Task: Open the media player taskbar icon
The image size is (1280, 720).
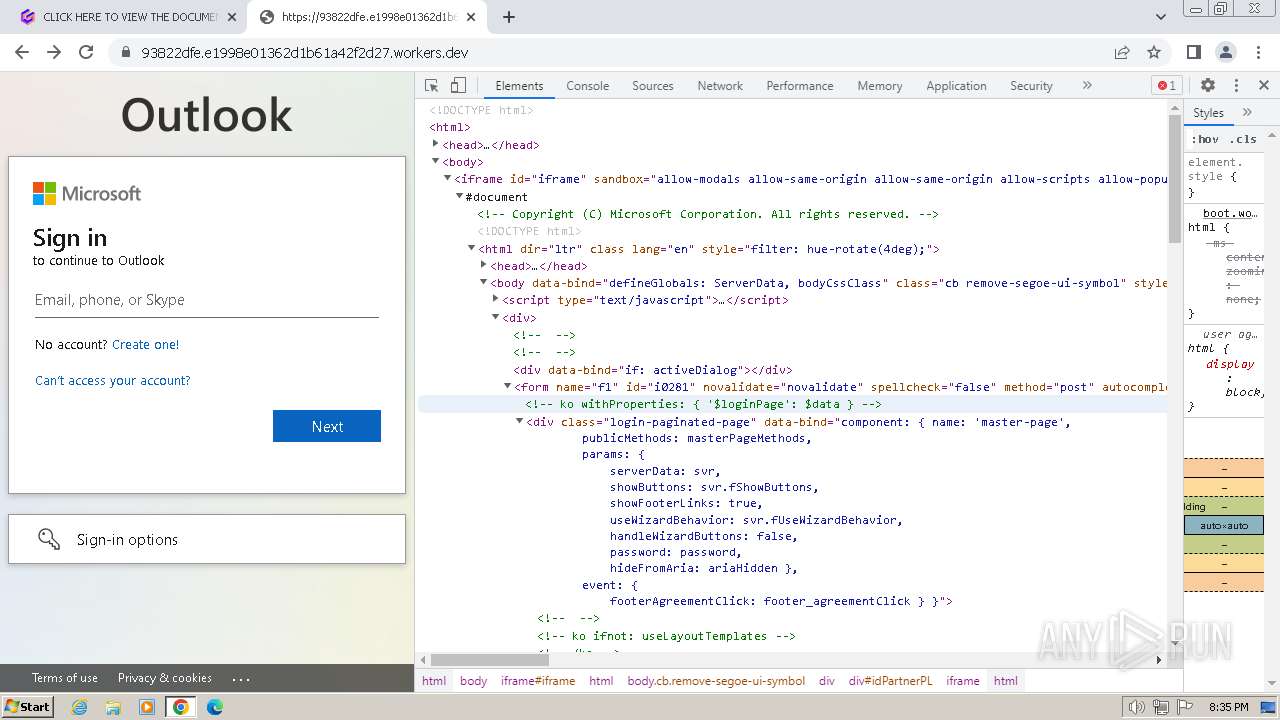Action: [147, 707]
